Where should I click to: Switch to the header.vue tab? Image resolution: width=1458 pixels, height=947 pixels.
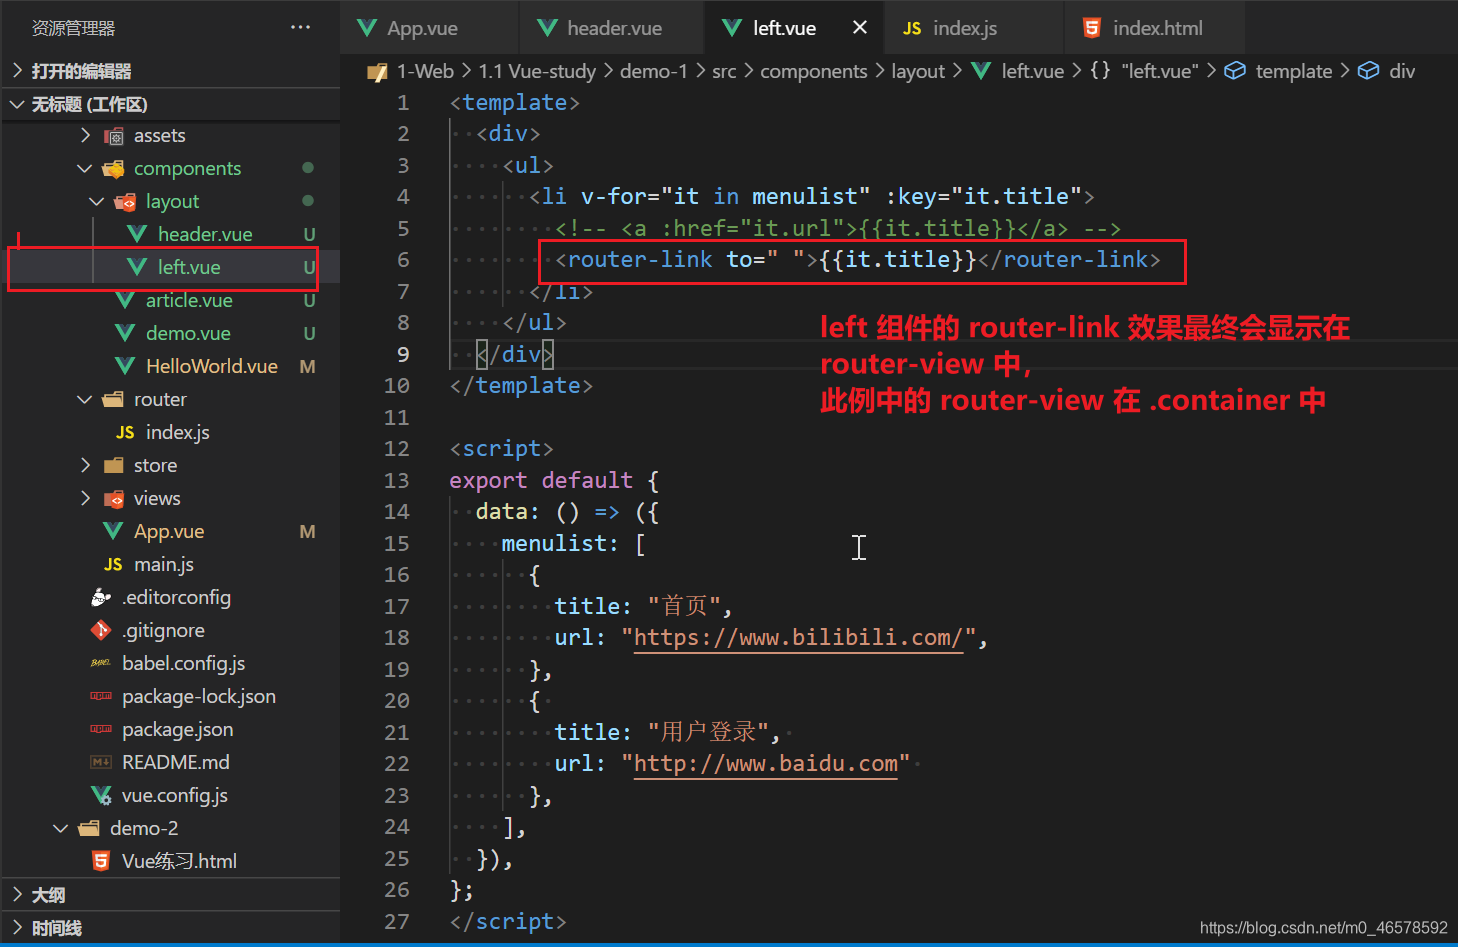pyautogui.click(x=612, y=28)
